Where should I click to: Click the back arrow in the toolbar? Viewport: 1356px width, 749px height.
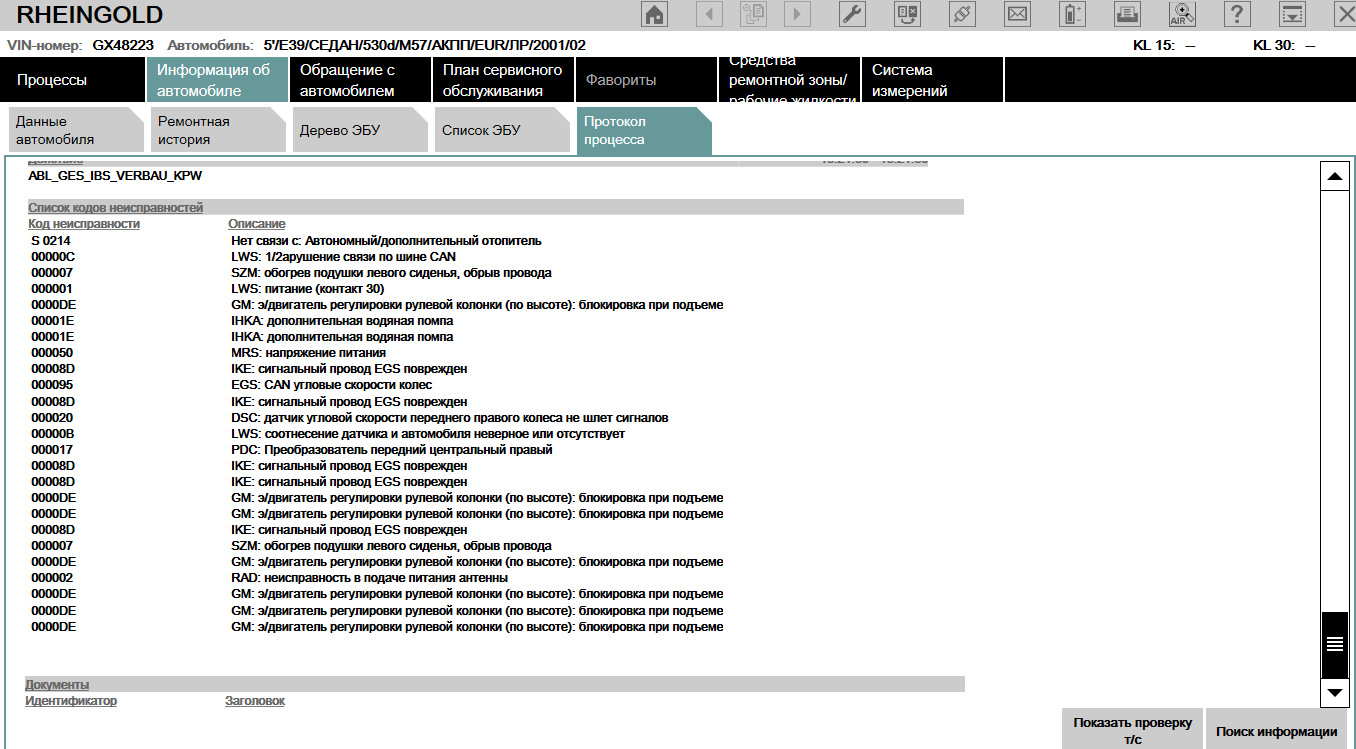tap(709, 14)
